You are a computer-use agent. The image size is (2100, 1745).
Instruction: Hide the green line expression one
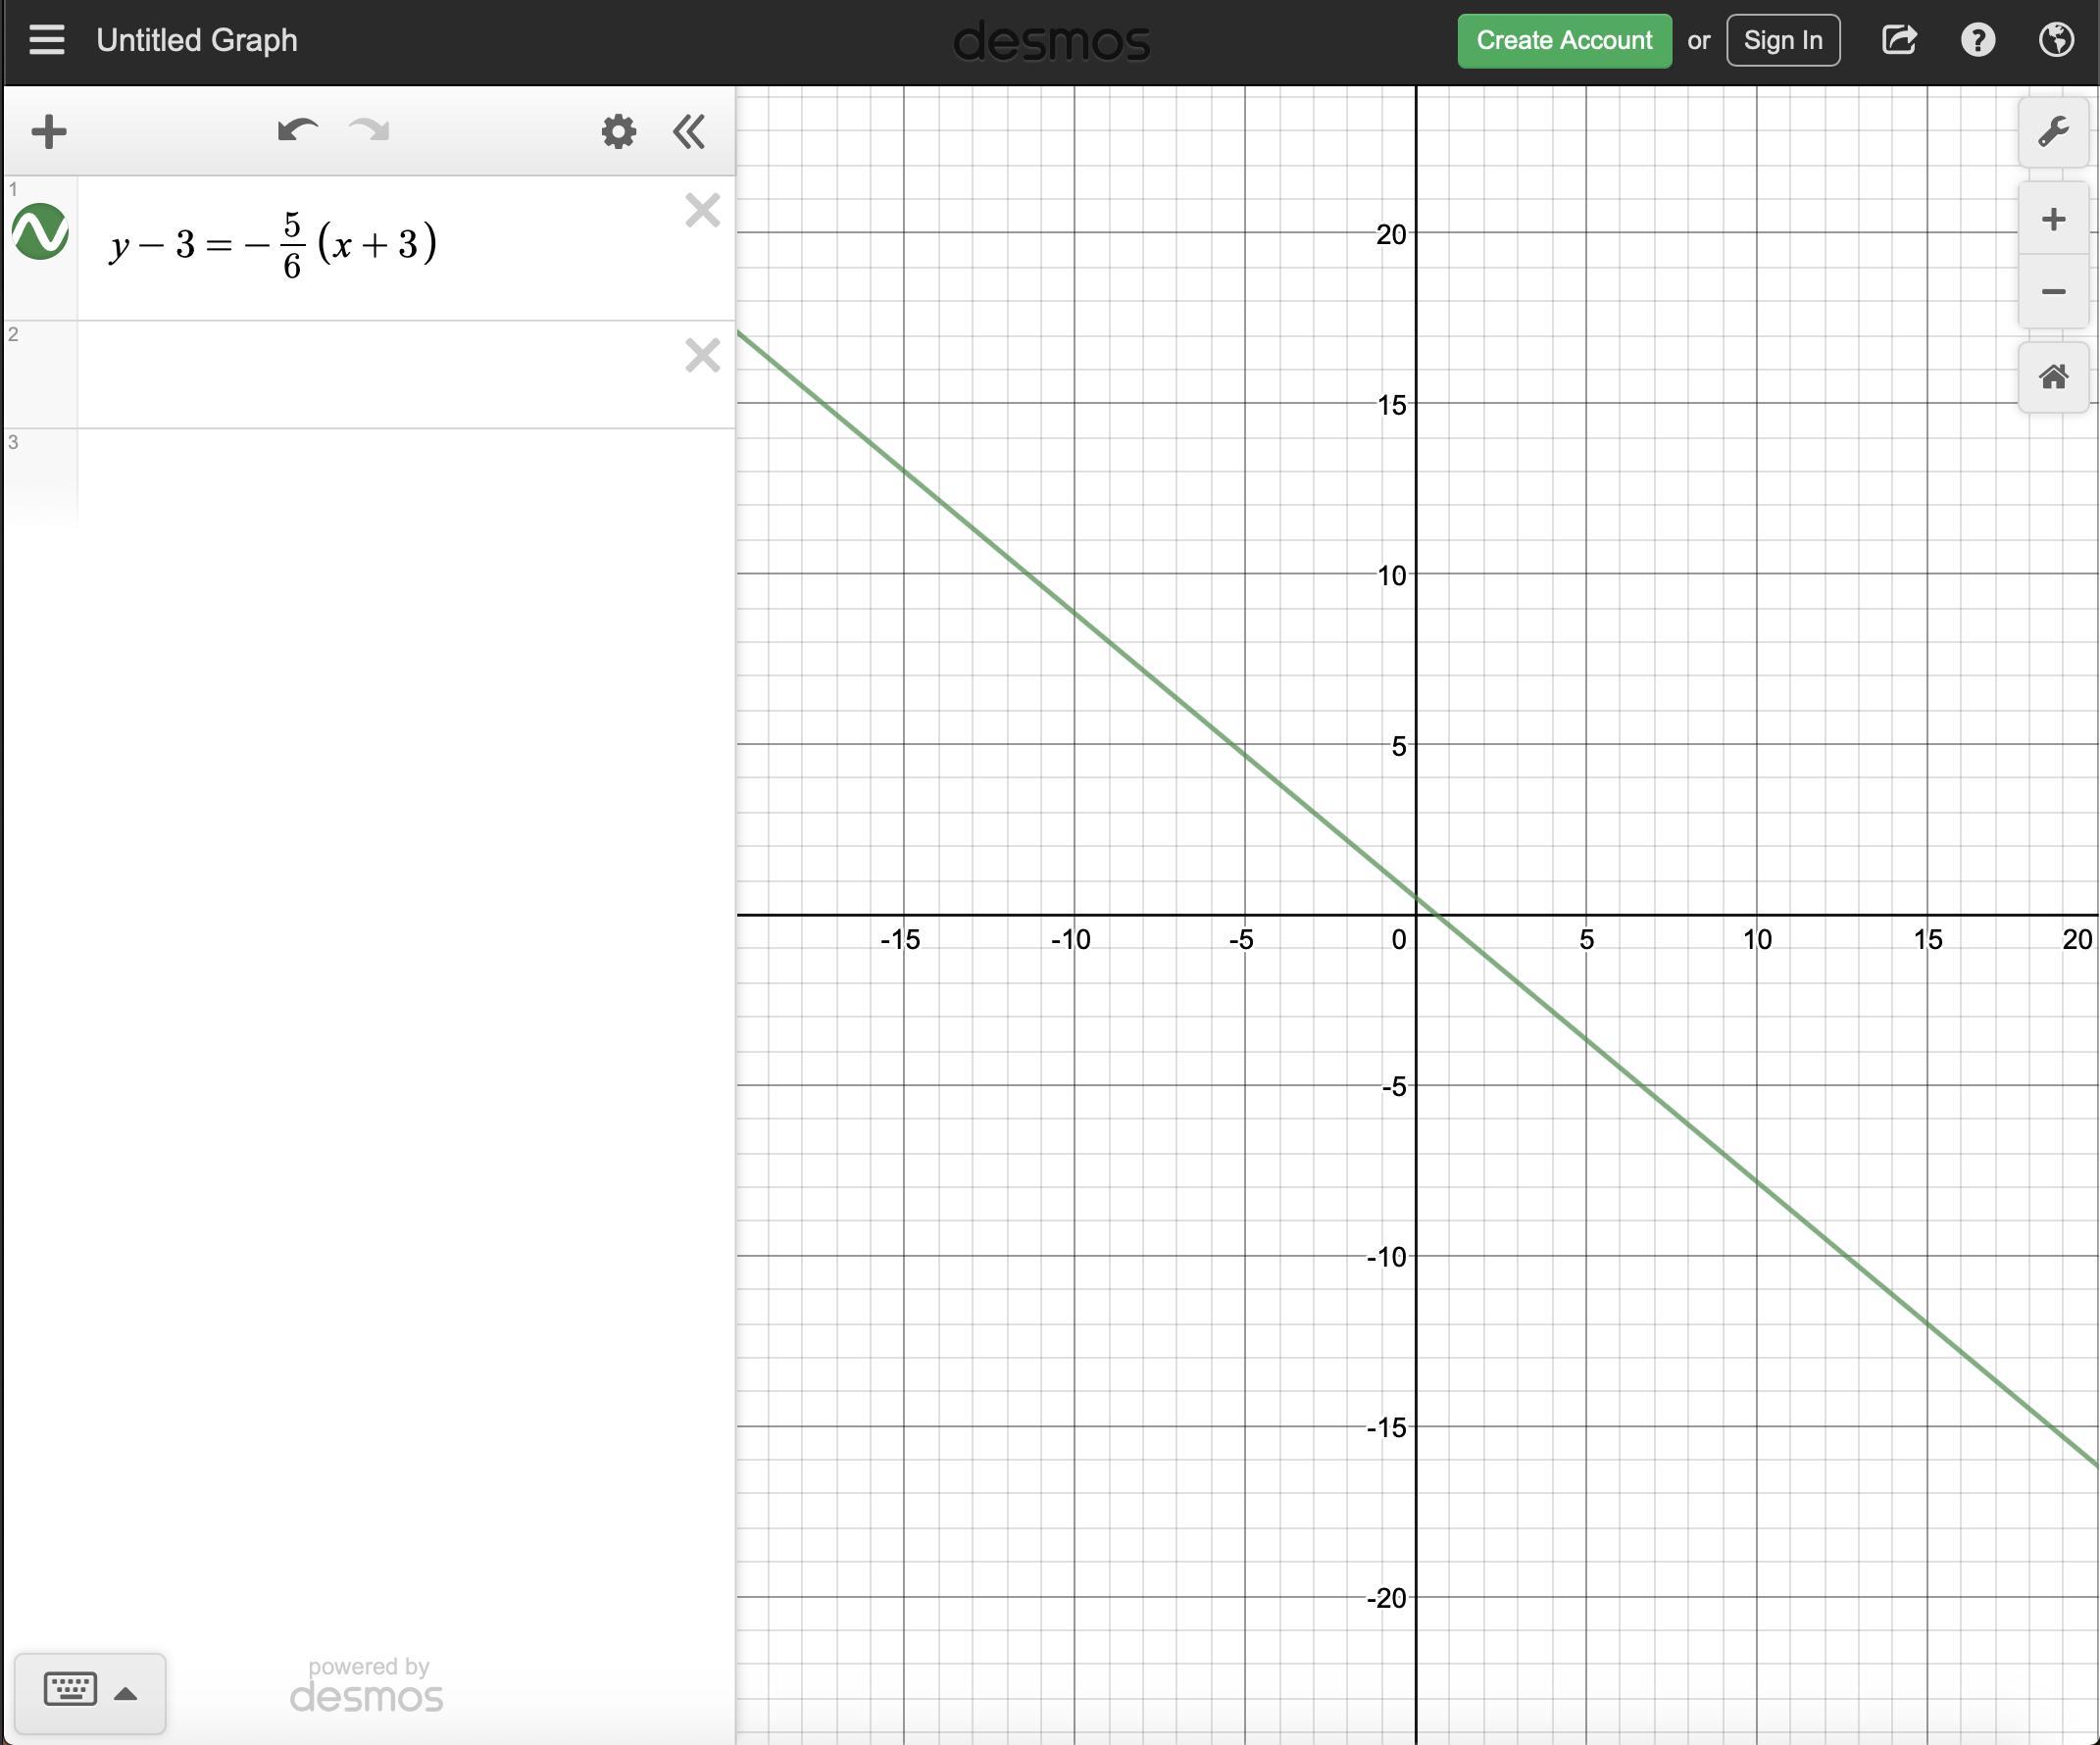click(40, 232)
